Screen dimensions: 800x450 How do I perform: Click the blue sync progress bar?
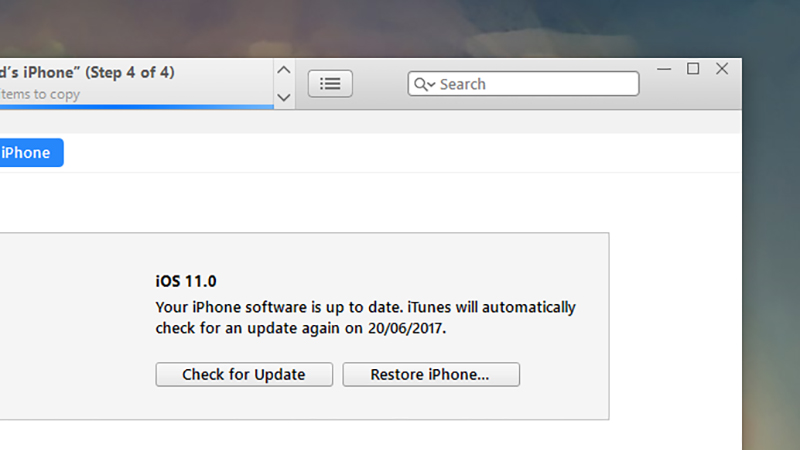click(137, 107)
